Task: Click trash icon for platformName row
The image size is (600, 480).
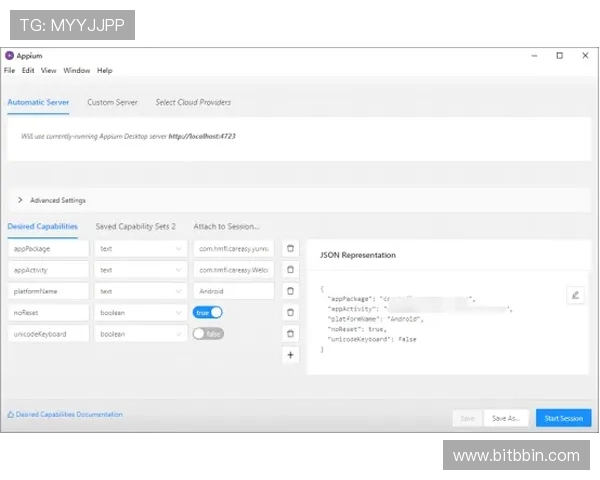Action: tap(290, 291)
